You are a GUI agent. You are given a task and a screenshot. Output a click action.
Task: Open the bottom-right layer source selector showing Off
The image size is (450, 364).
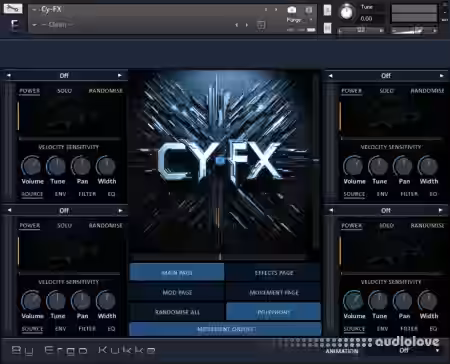click(x=386, y=211)
